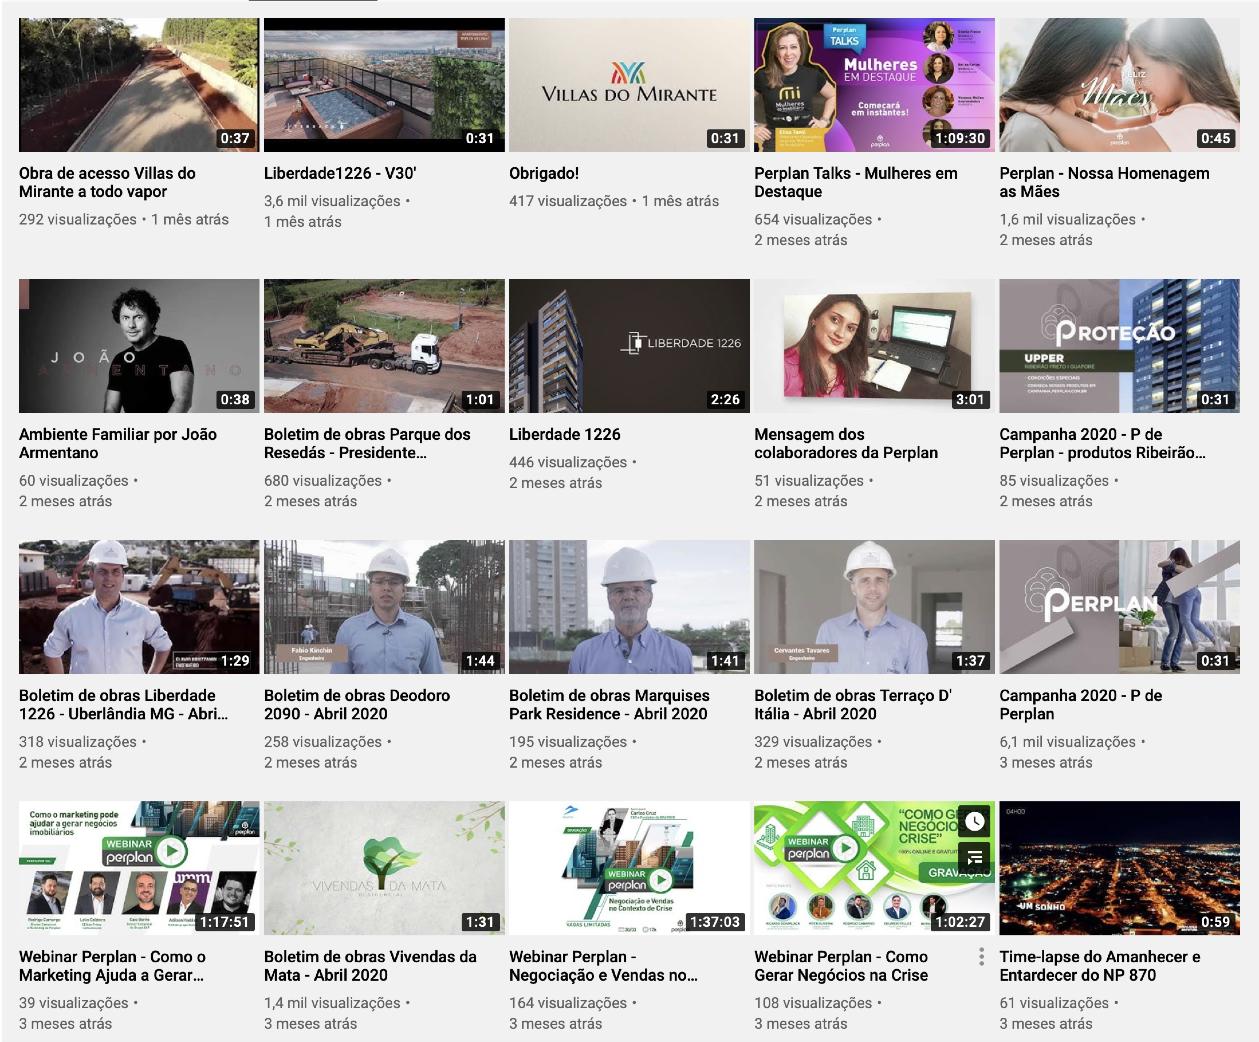Click the title Boletim de obras Terraço D' Itália

[853, 704]
